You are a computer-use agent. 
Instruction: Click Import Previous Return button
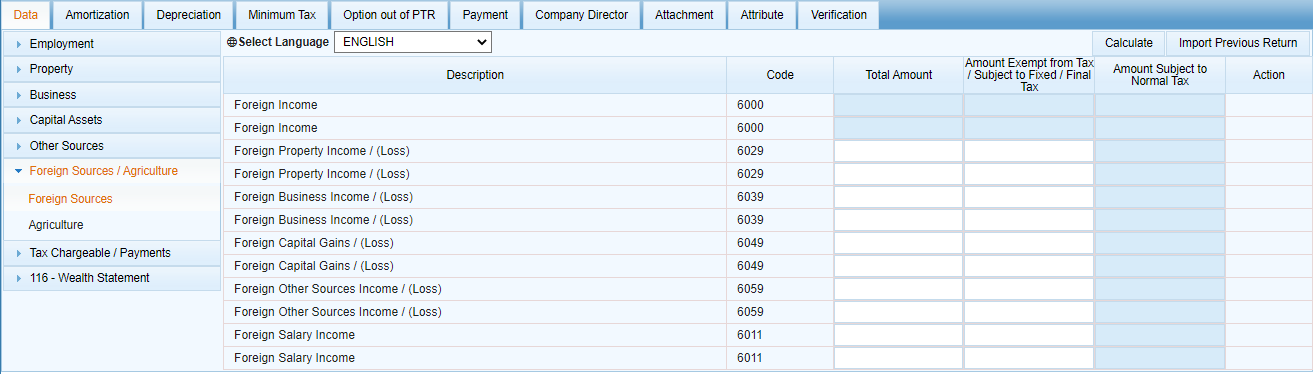point(1238,43)
